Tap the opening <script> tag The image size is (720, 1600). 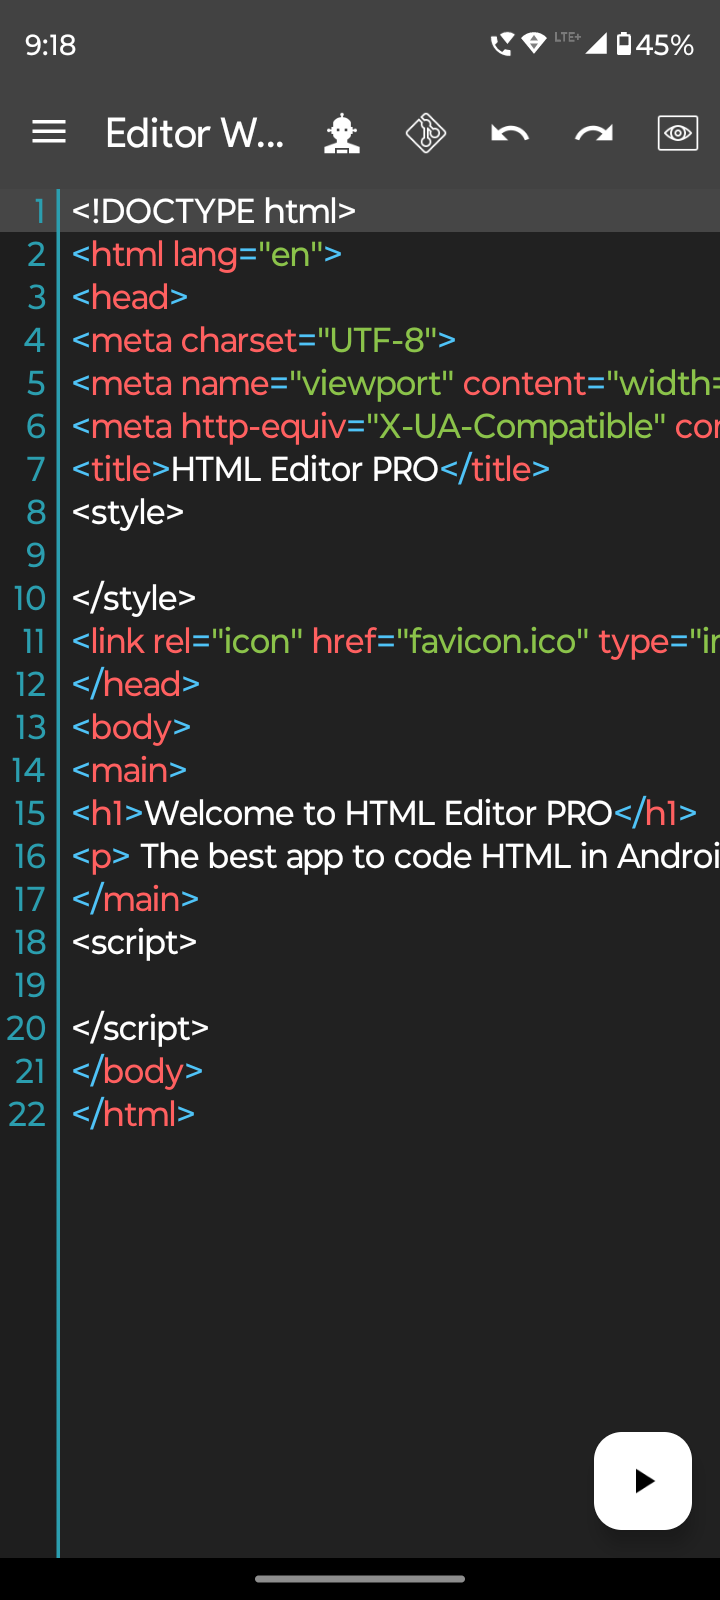[135, 942]
